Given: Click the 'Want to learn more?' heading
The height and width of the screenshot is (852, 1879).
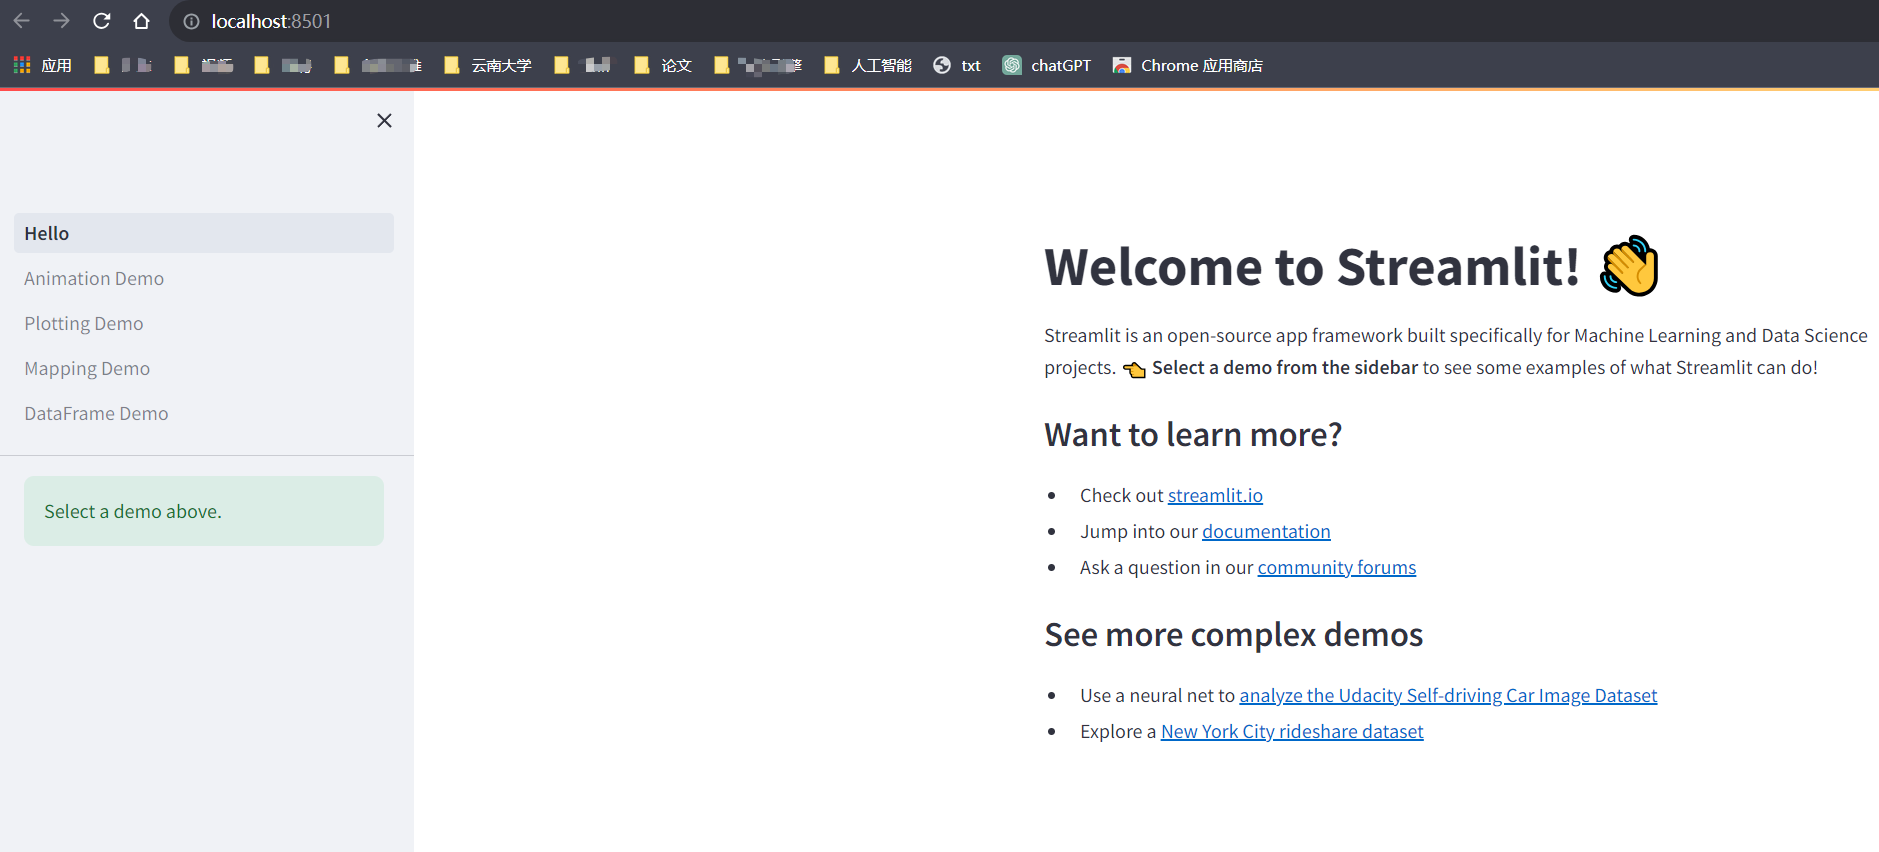Looking at the screenshot, I should tap(1193, 435).
